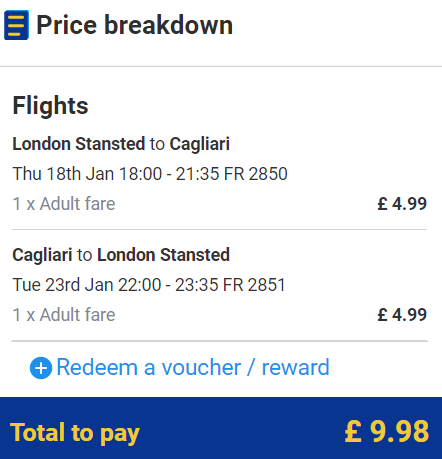
Task: Click the Cagliari to London Stansted route
Action: point(121,255)
